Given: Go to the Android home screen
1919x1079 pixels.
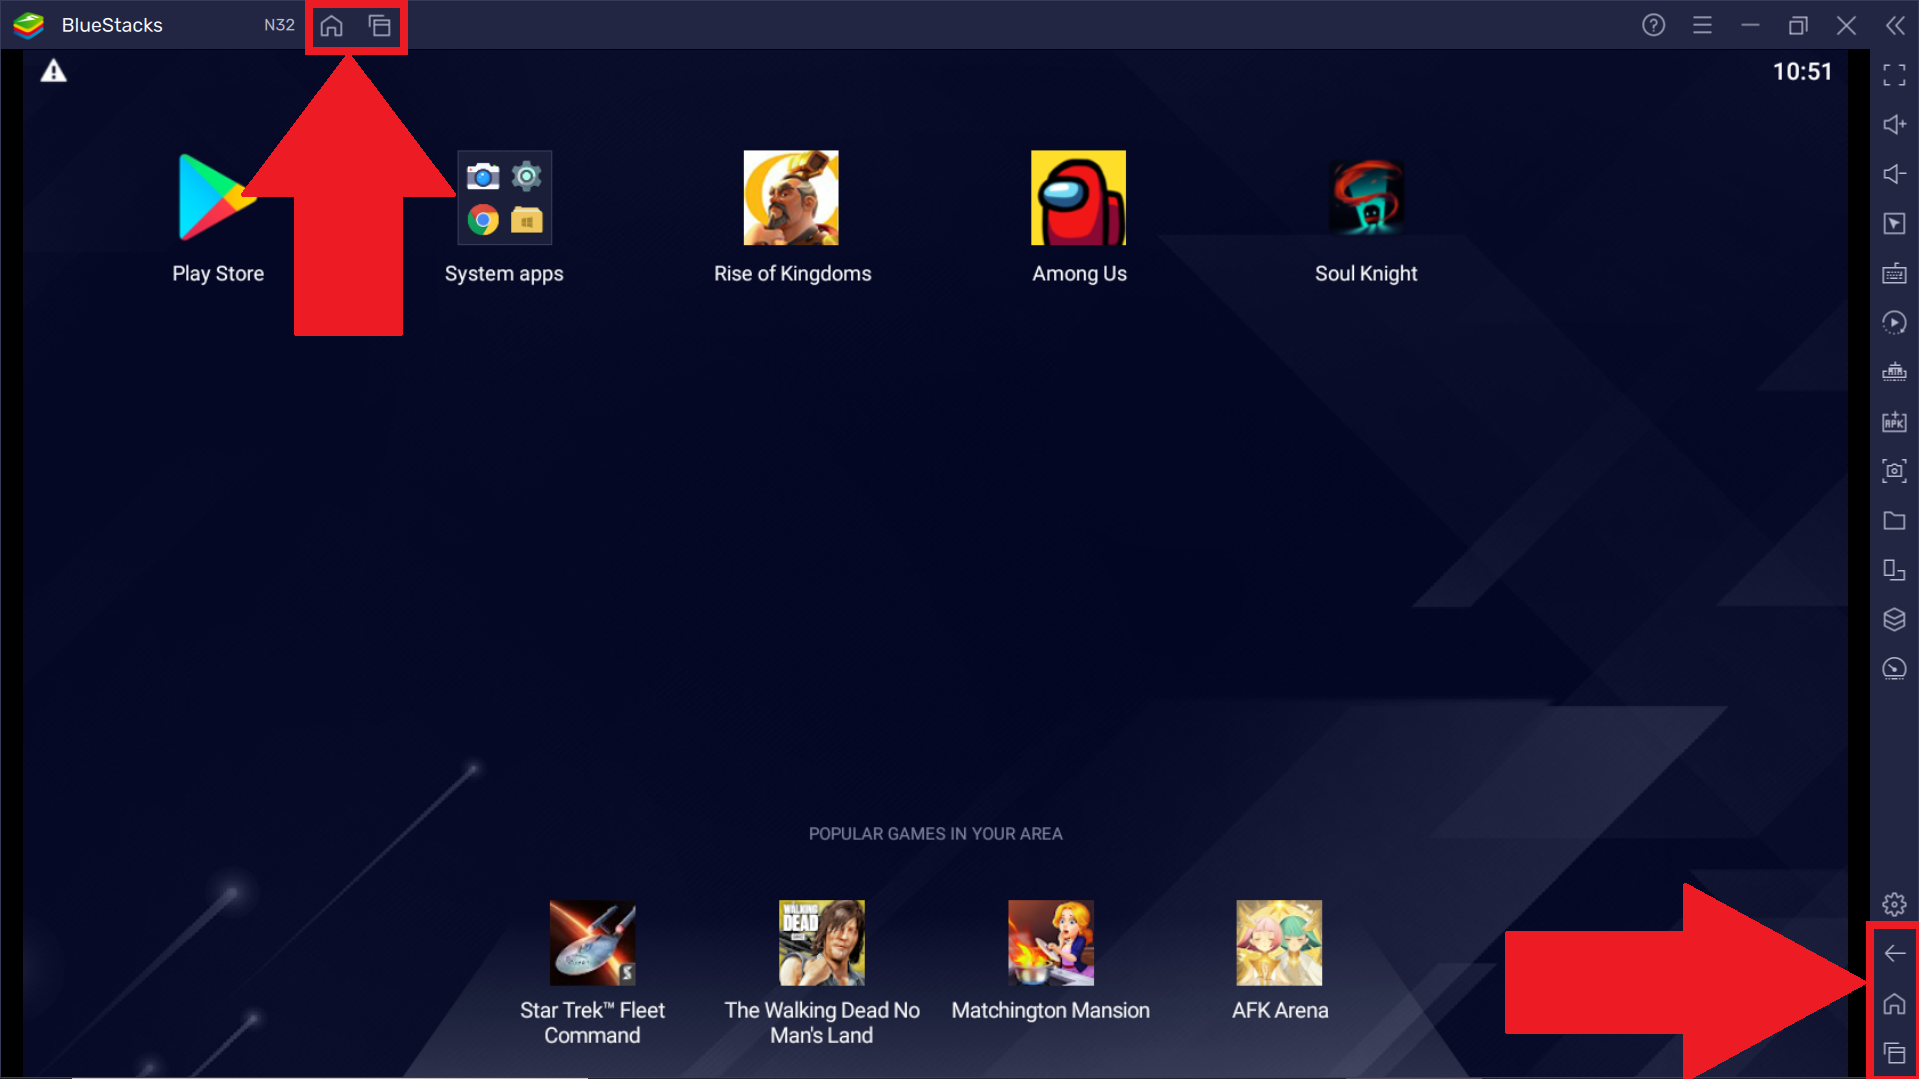Looking at the screenshot, I should tap(1894, 1004).
